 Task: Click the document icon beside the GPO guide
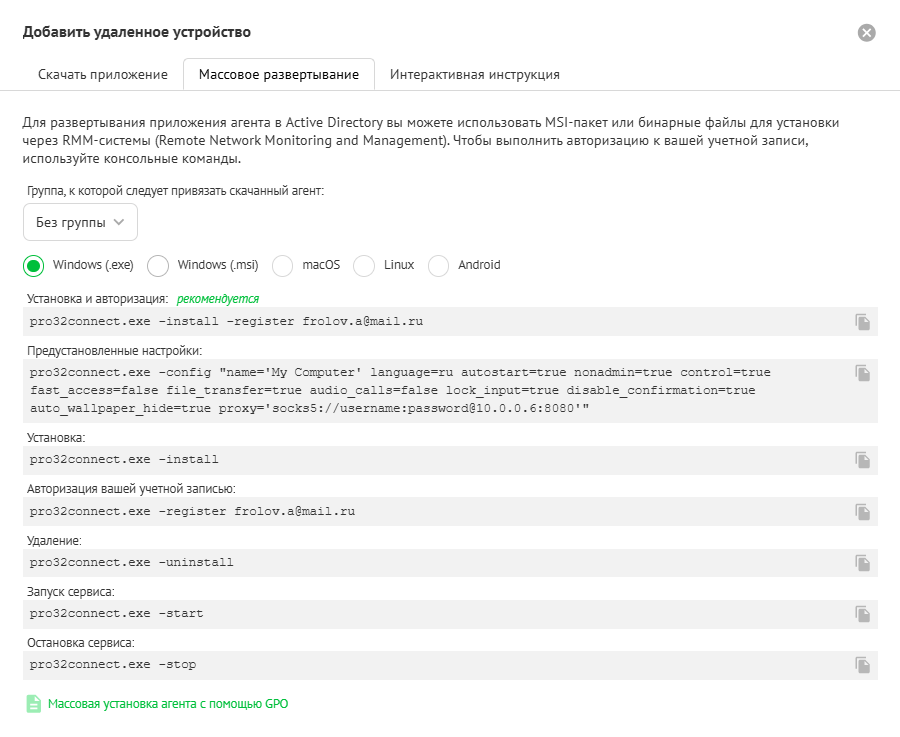coord(33,704)
